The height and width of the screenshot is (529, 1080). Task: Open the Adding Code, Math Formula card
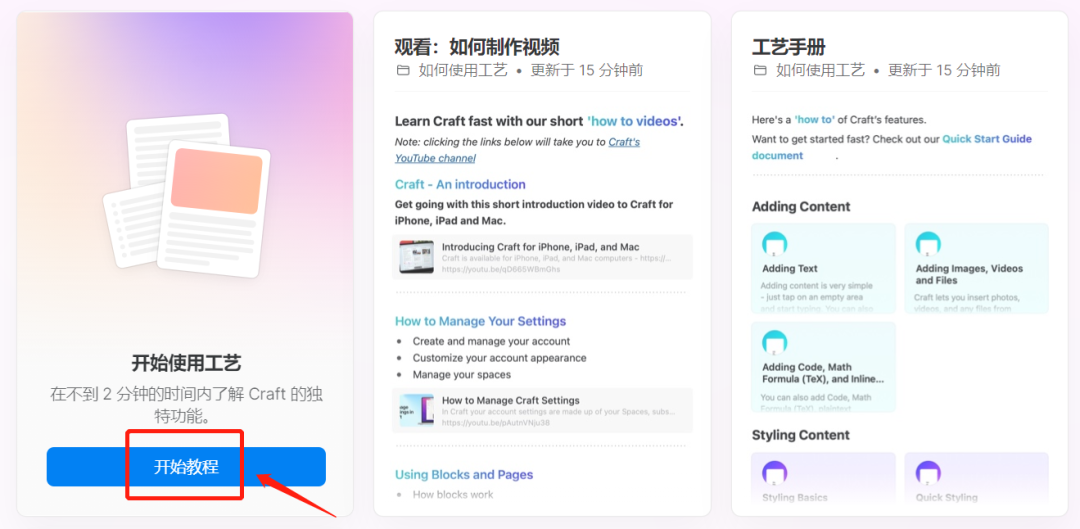click(x=823, y=367)
